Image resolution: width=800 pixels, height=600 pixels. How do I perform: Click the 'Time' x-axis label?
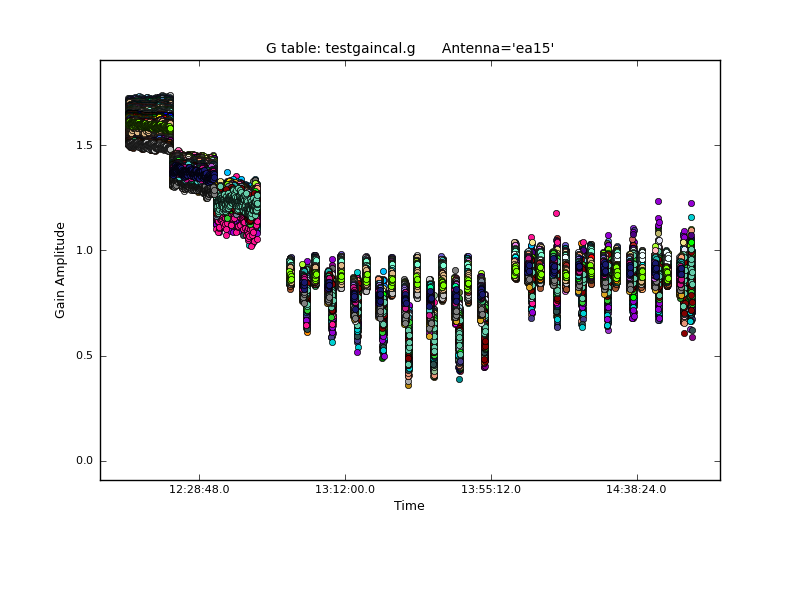(409, 506)
